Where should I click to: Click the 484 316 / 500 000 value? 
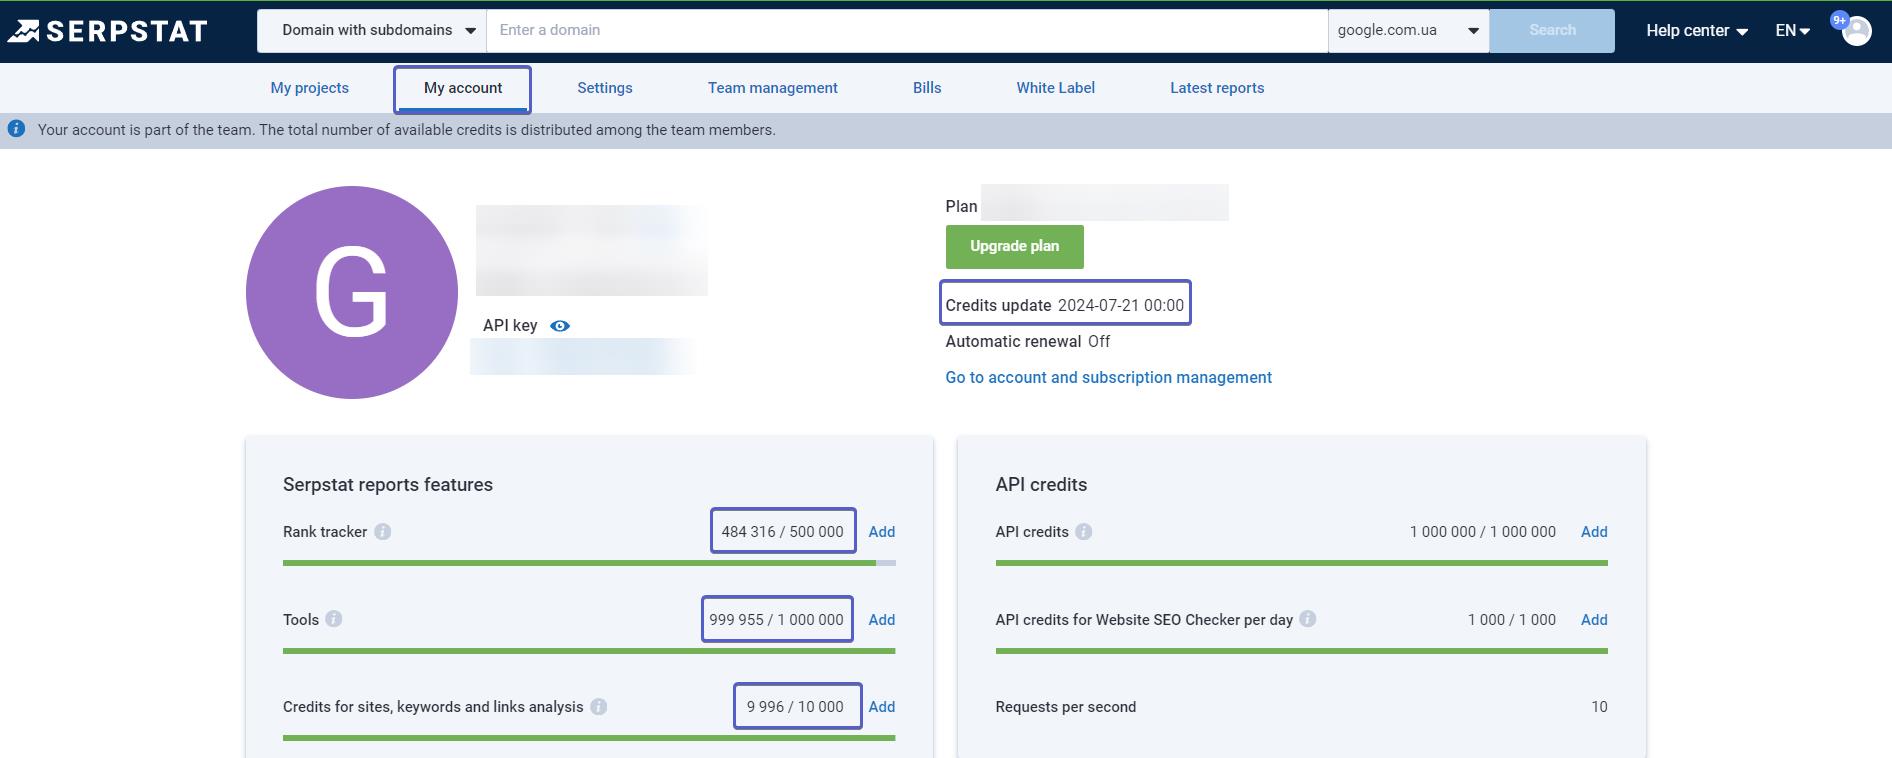pyautogui.click(x=783, y=532)
